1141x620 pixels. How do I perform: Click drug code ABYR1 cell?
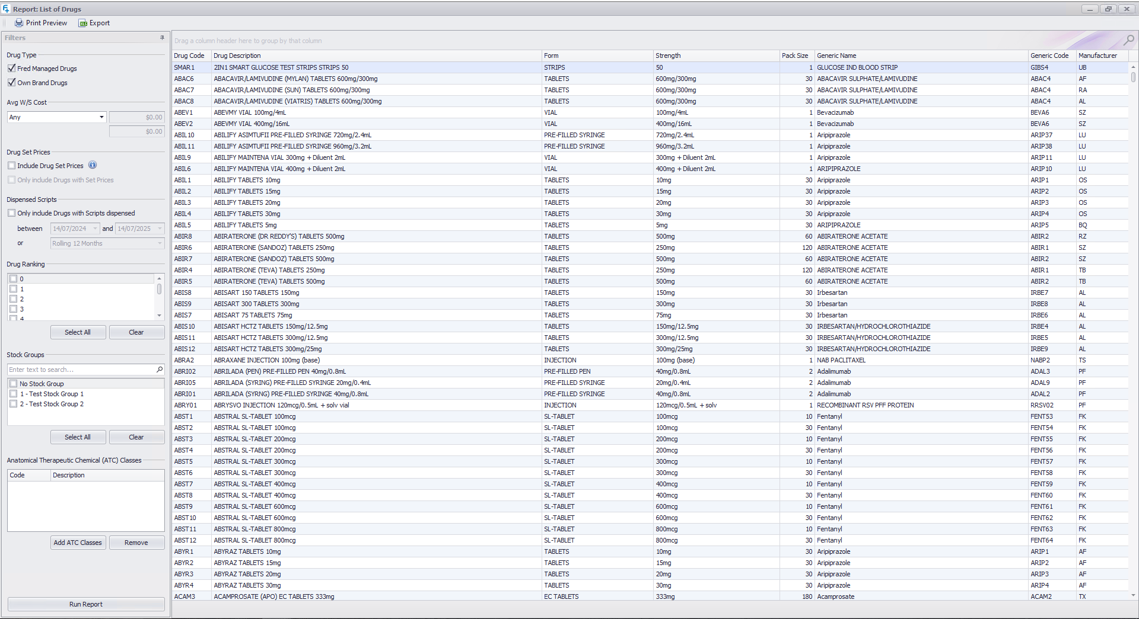pyautogui.click(x=191, y=552)
